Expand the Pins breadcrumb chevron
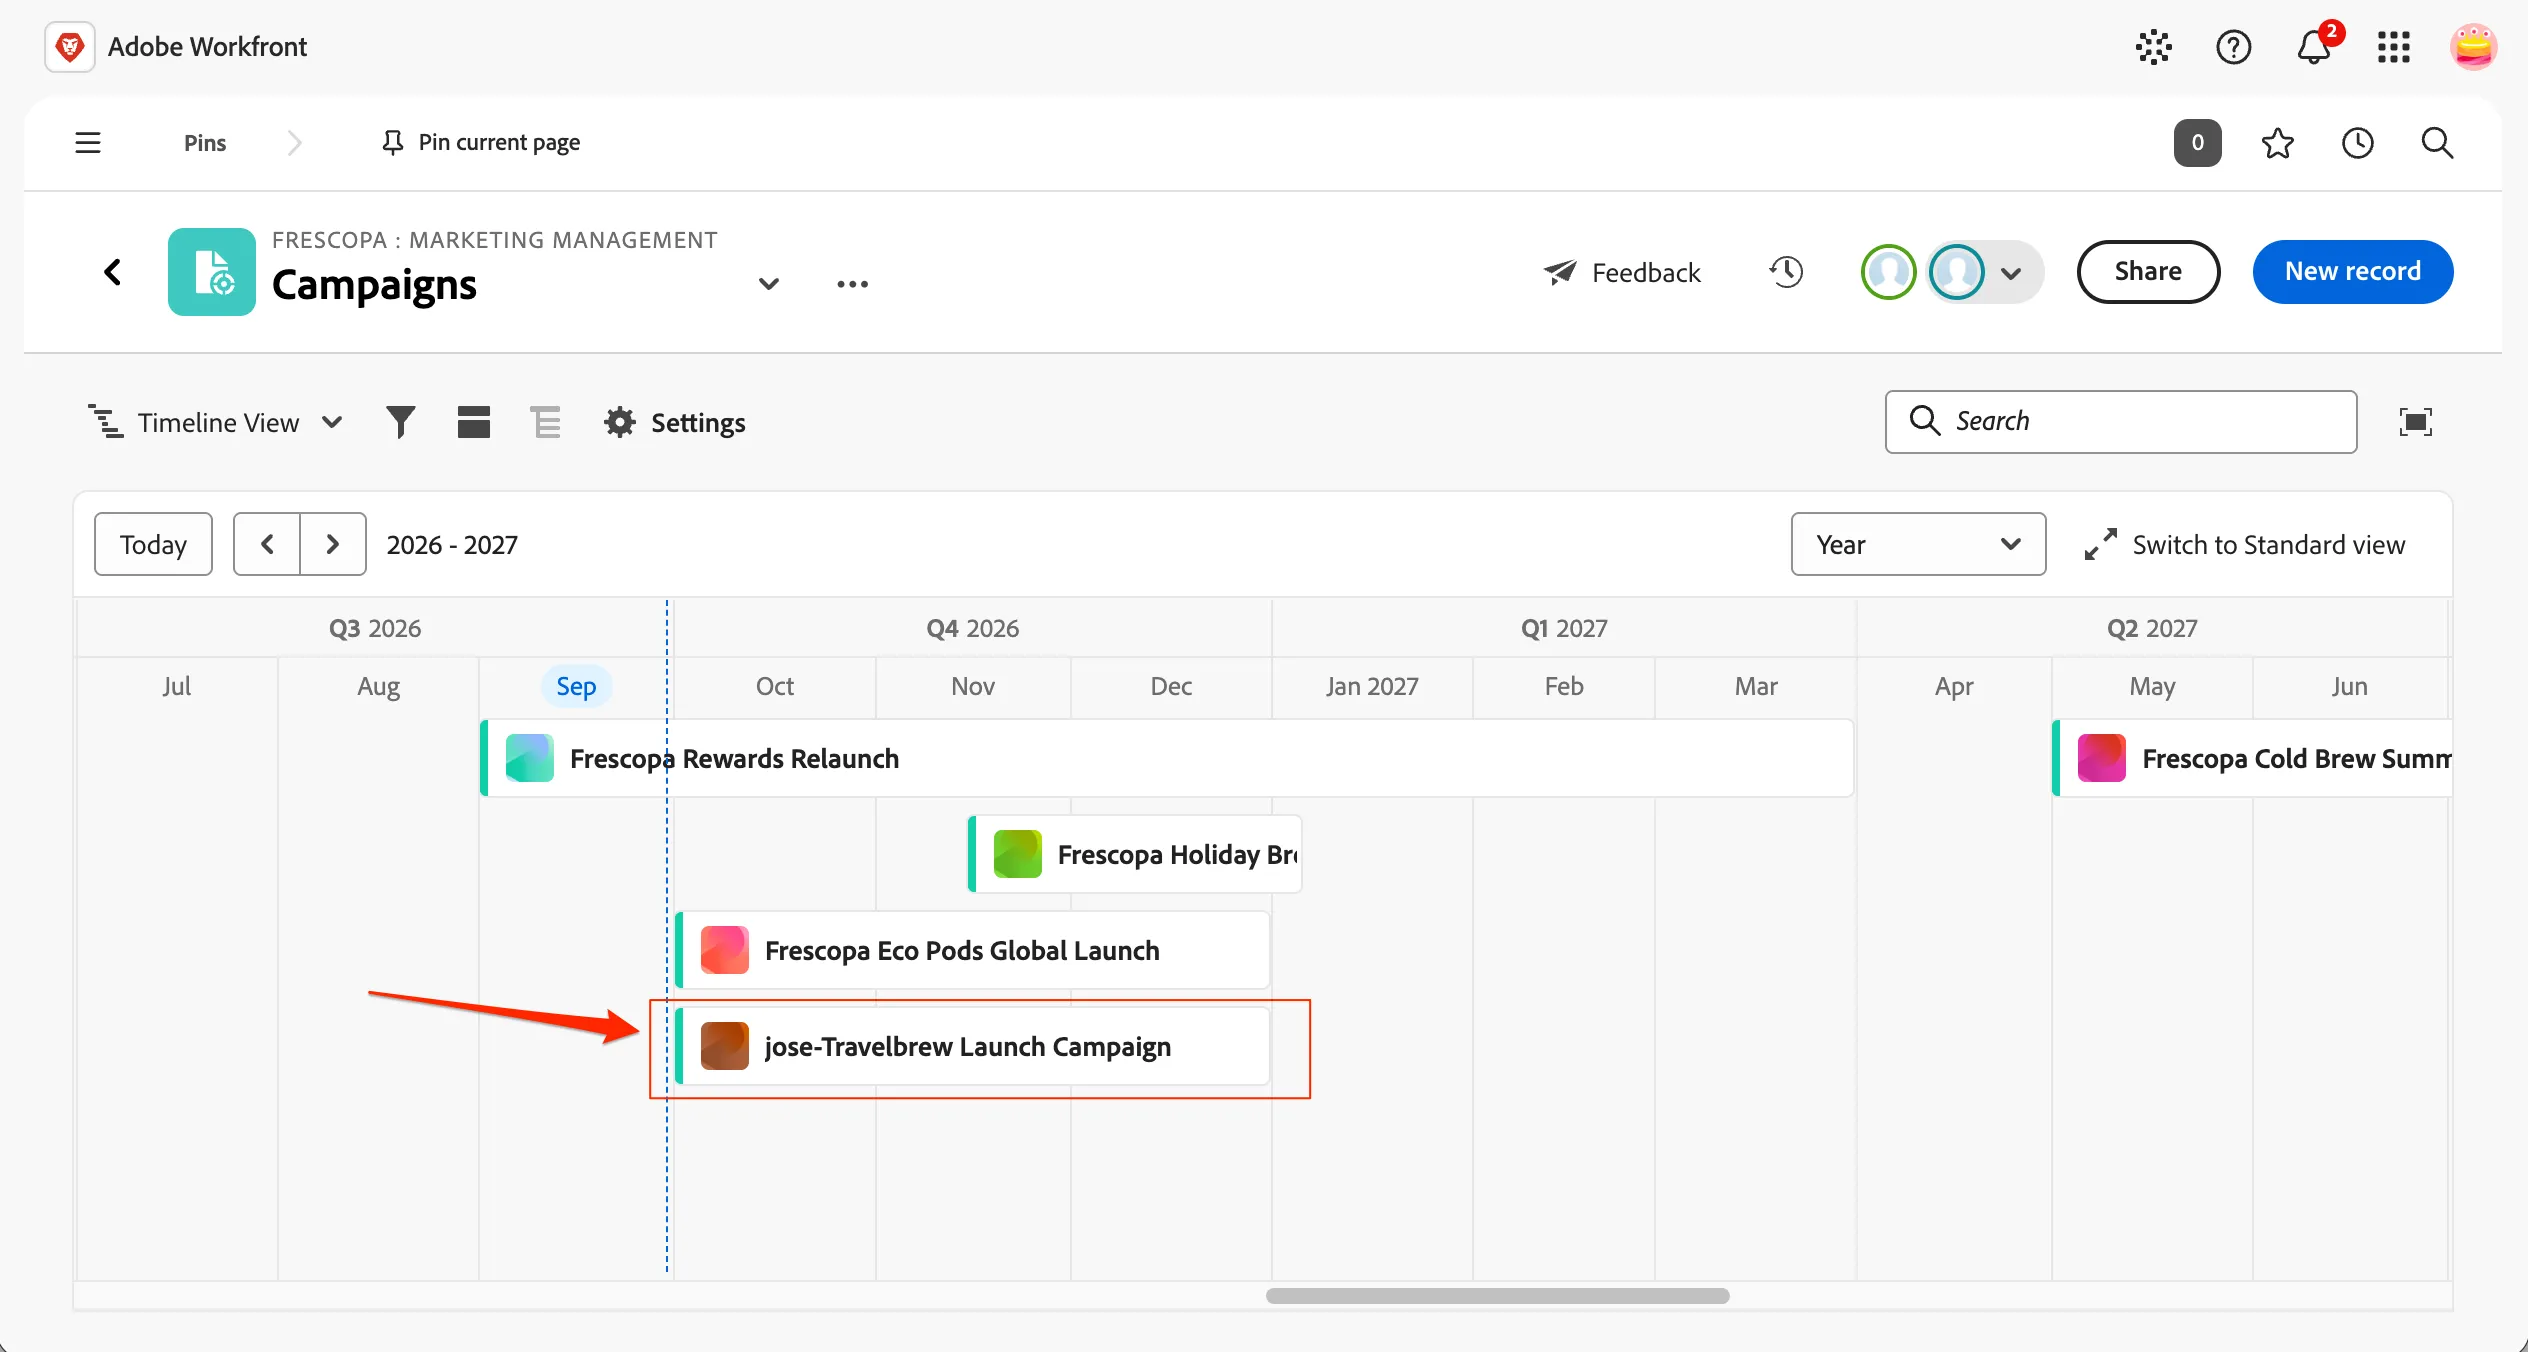Viewport: 2528px width, 1352px height. [x=294, y=143]
